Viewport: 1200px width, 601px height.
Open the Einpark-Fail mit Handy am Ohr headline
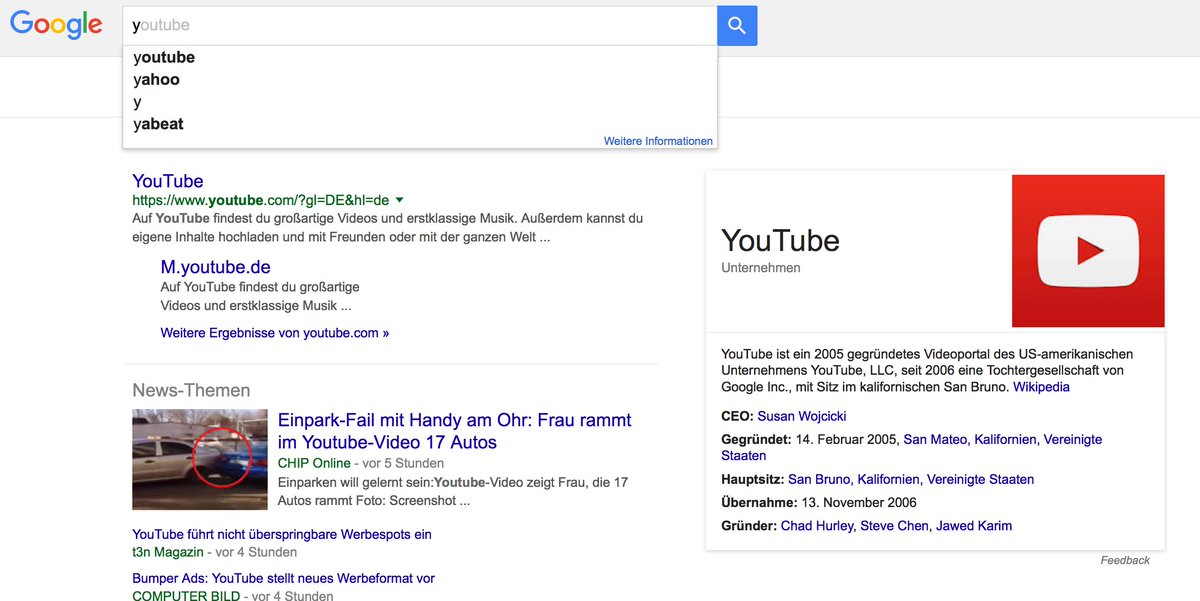(455, 431)
